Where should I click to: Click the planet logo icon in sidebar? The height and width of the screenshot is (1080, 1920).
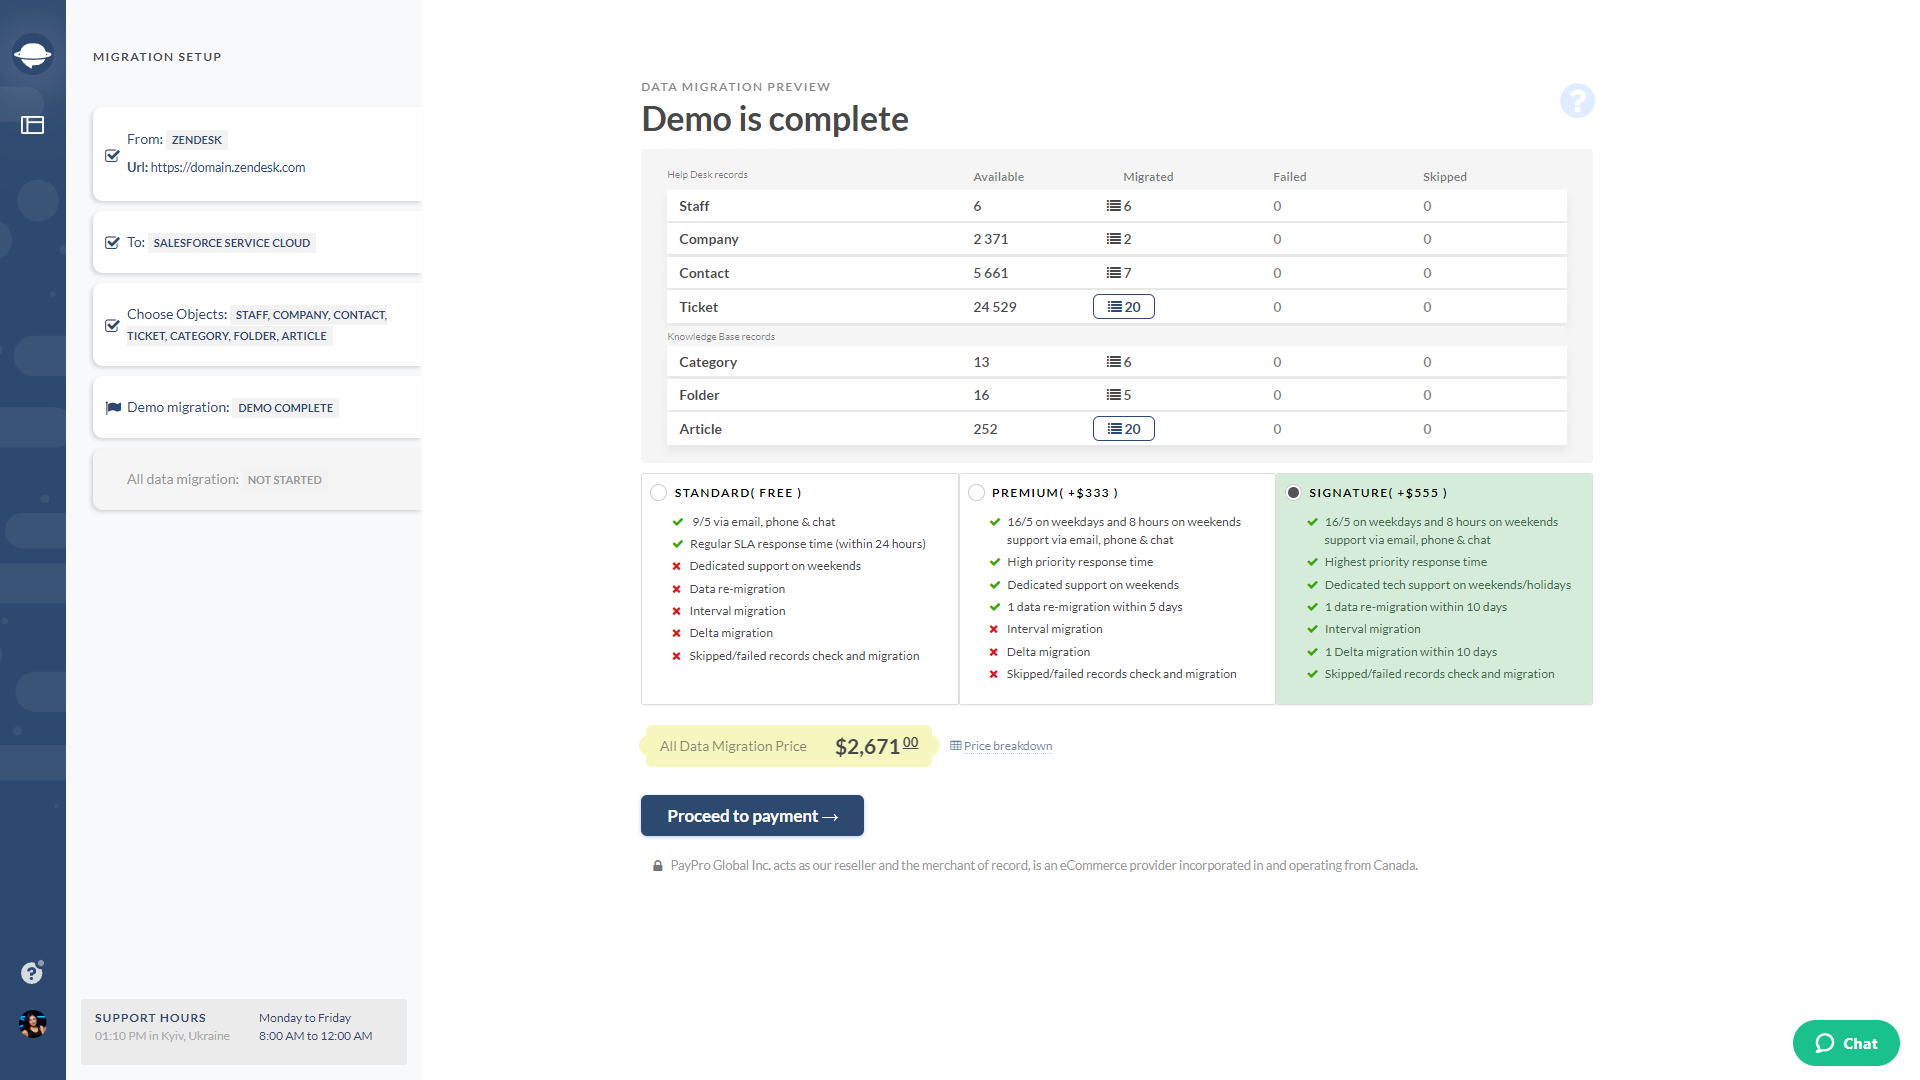(x=32, y=54)
